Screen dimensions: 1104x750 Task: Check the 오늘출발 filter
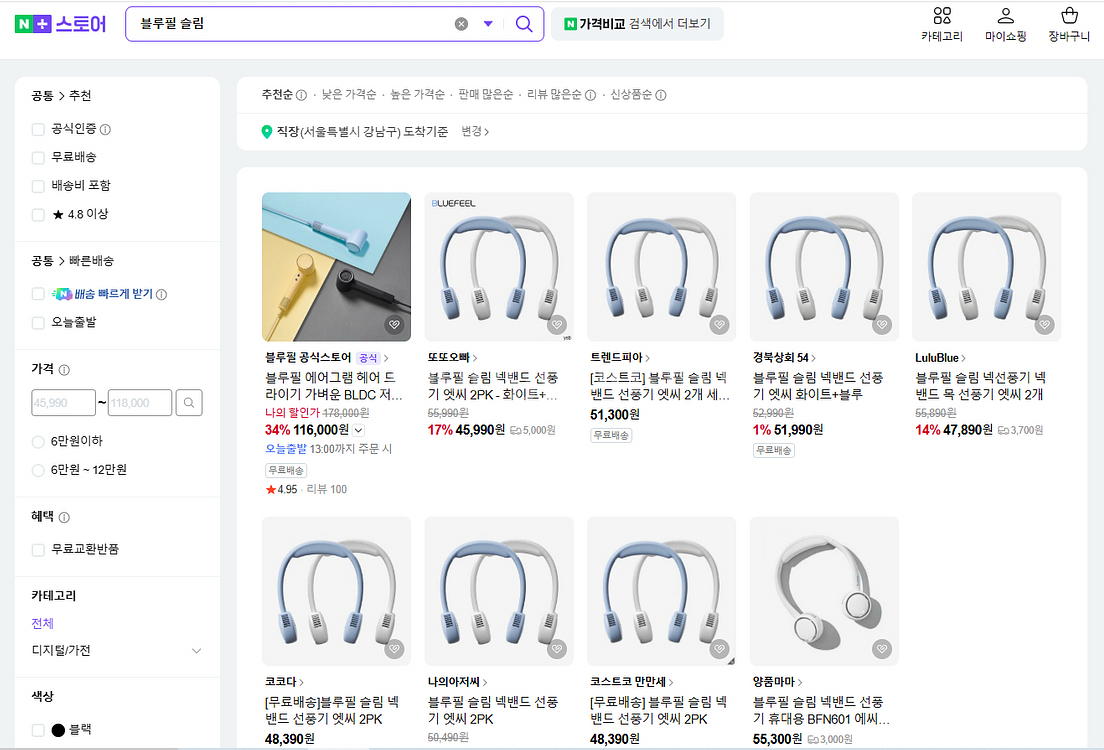tap(38, 323)
